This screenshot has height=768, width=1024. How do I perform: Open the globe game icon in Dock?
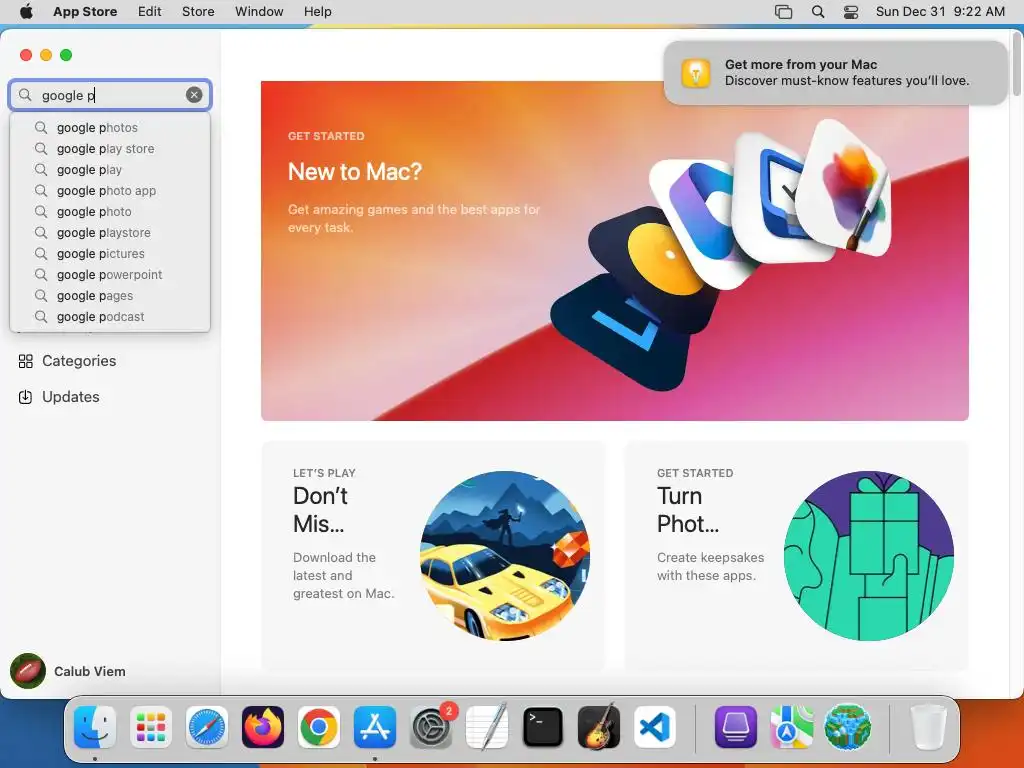pyautogui.click(x=848, y=727)
